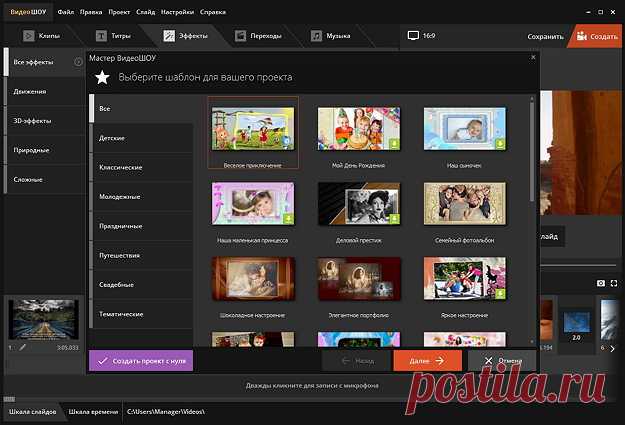Click the Переходы tab icon
The height and width of the screenshot is (425, 625).
(240, 36)
